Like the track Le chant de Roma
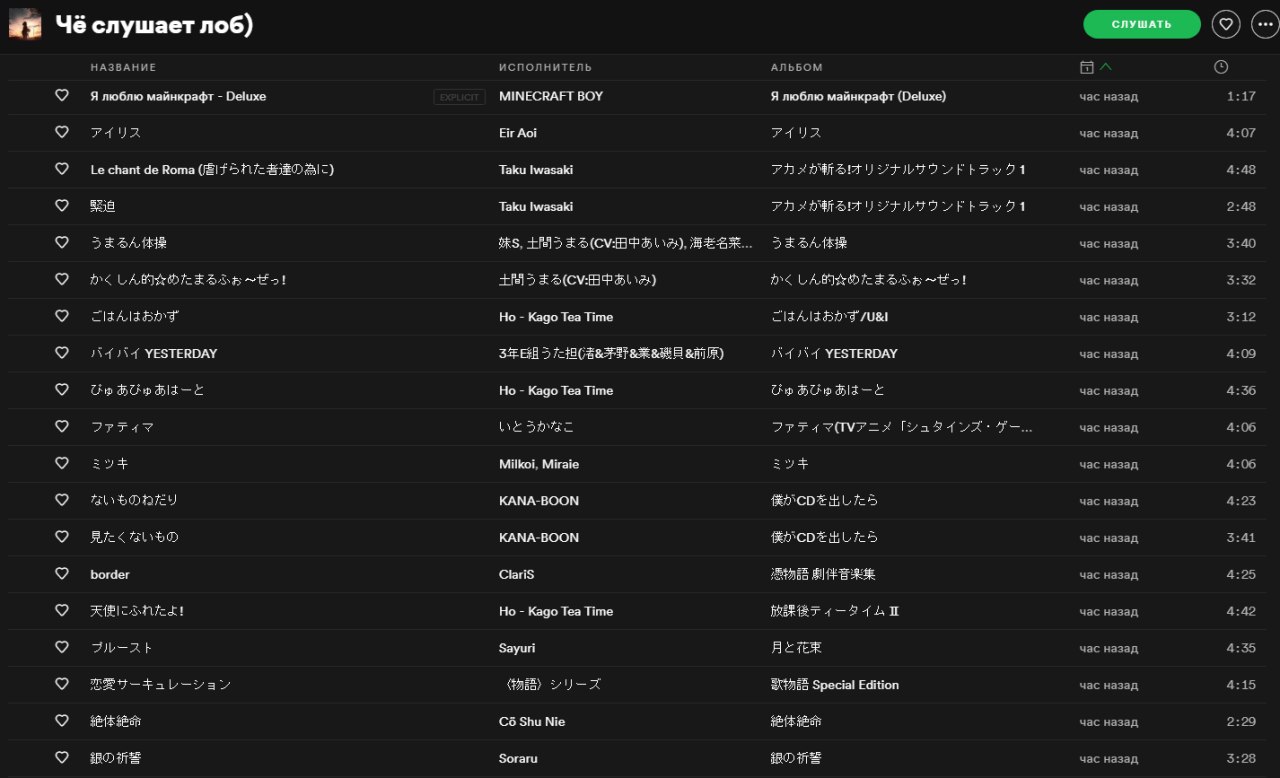This screenshot has width=1280, height=778. 62,169
